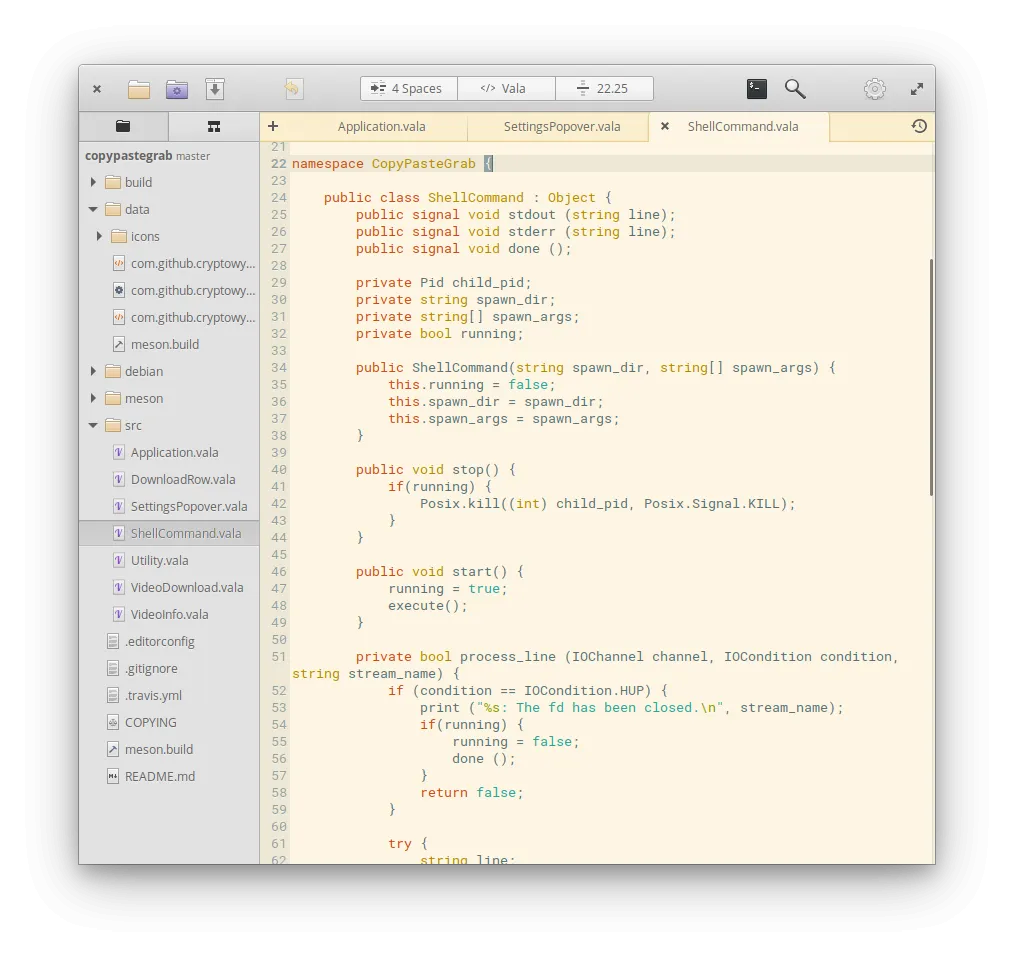The width and height of the screenshot is (1014, 957).
Task: Open the README.md file
Action: [x=169, y=777]
